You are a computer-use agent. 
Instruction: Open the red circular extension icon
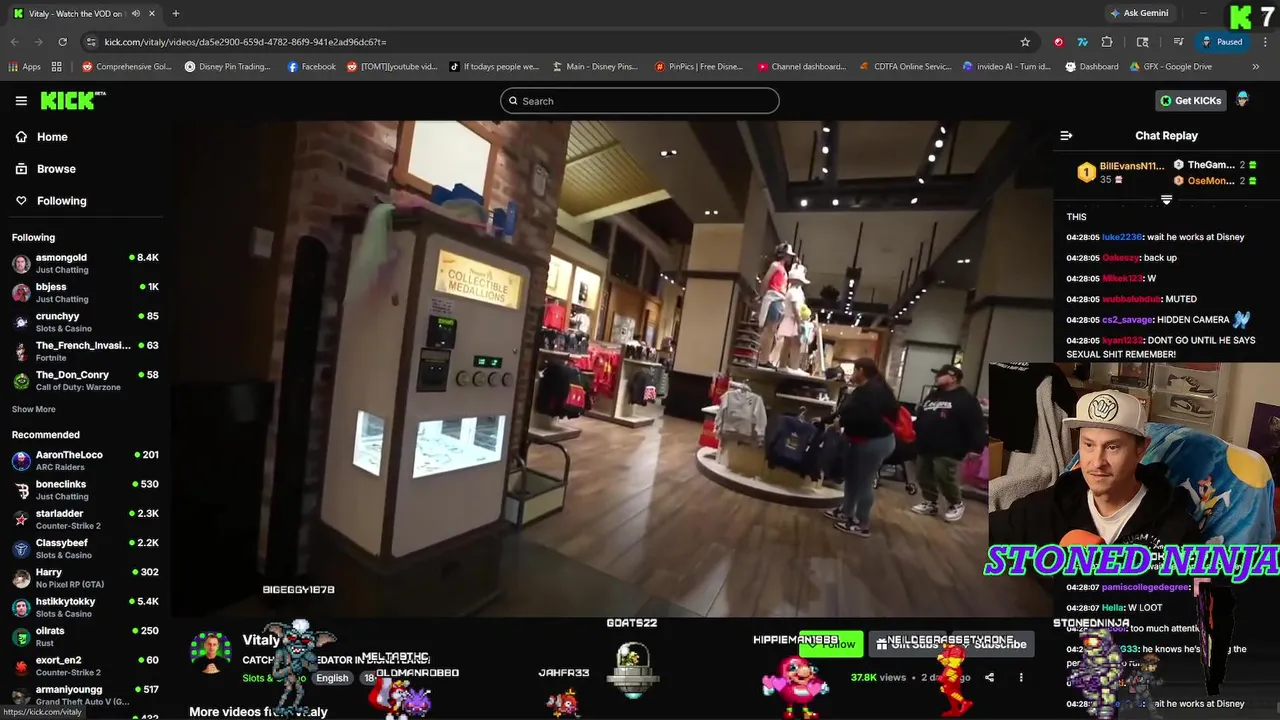[1059, 42]
